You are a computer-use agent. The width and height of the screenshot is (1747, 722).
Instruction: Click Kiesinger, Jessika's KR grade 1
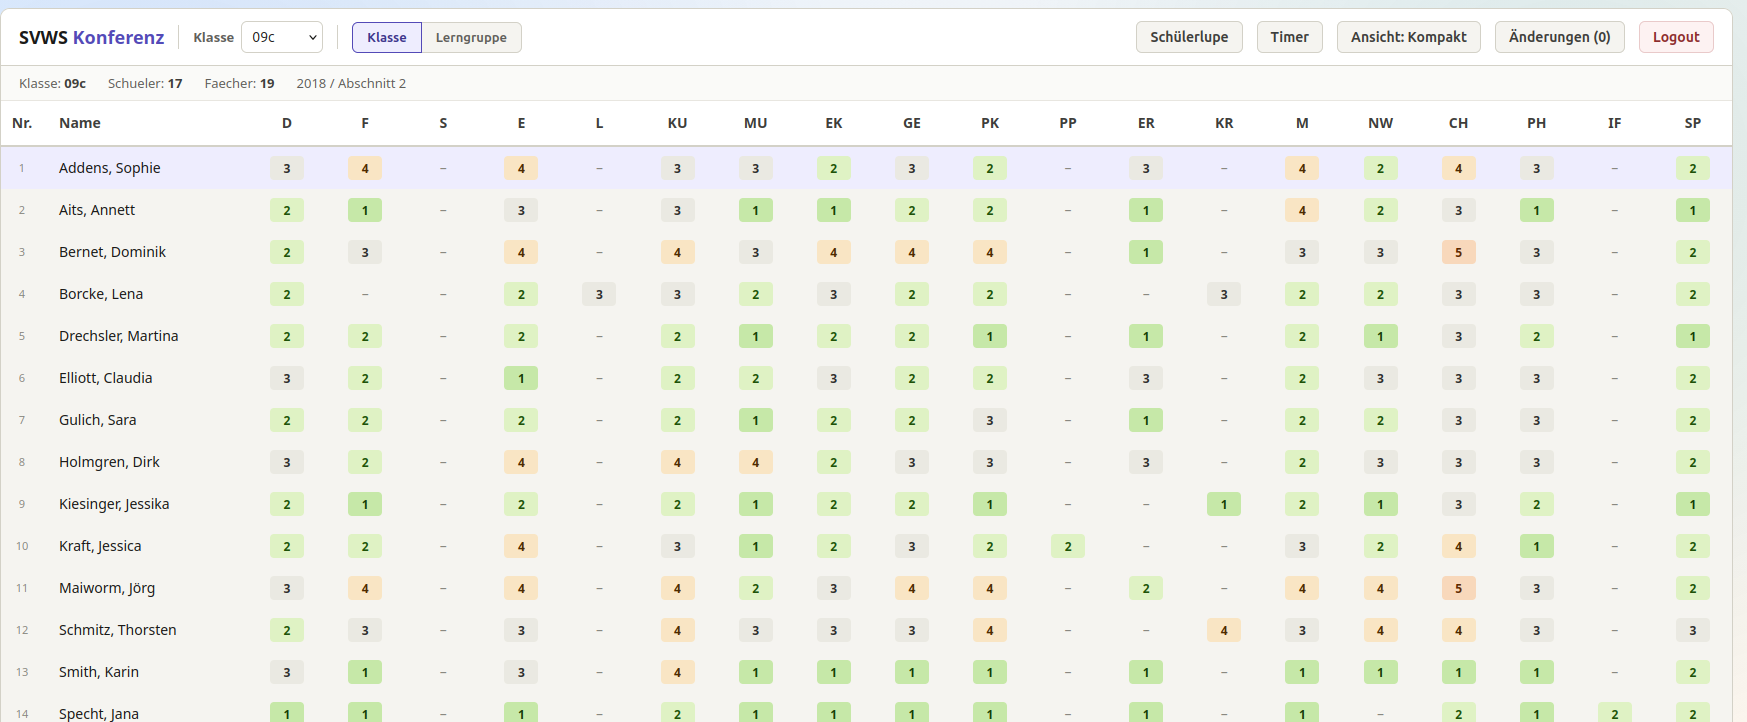tap(1223, 504)
